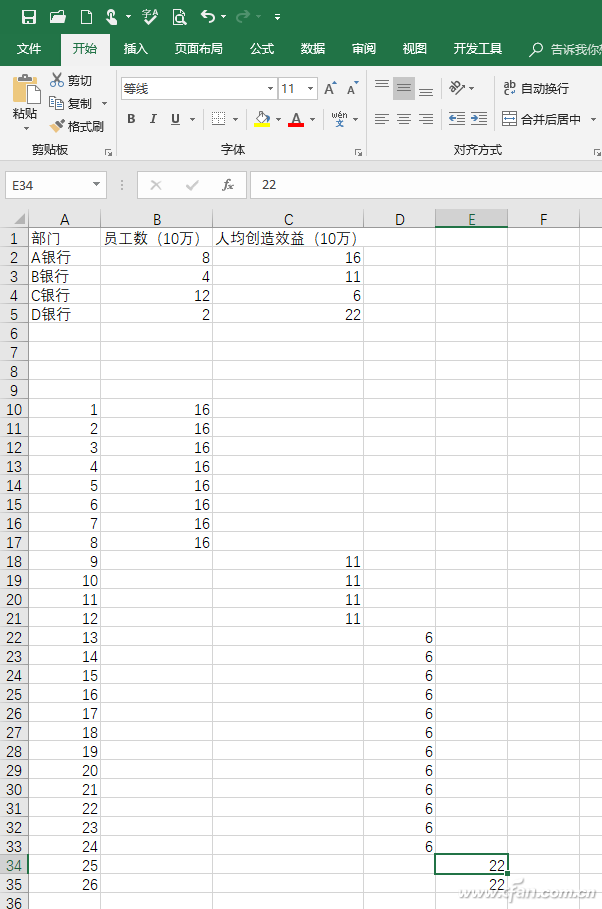The height and width of the screenshot is (909, 602).
Task: Open Customize Quick Access Toolbar dropdown
Action: (277, 17)
